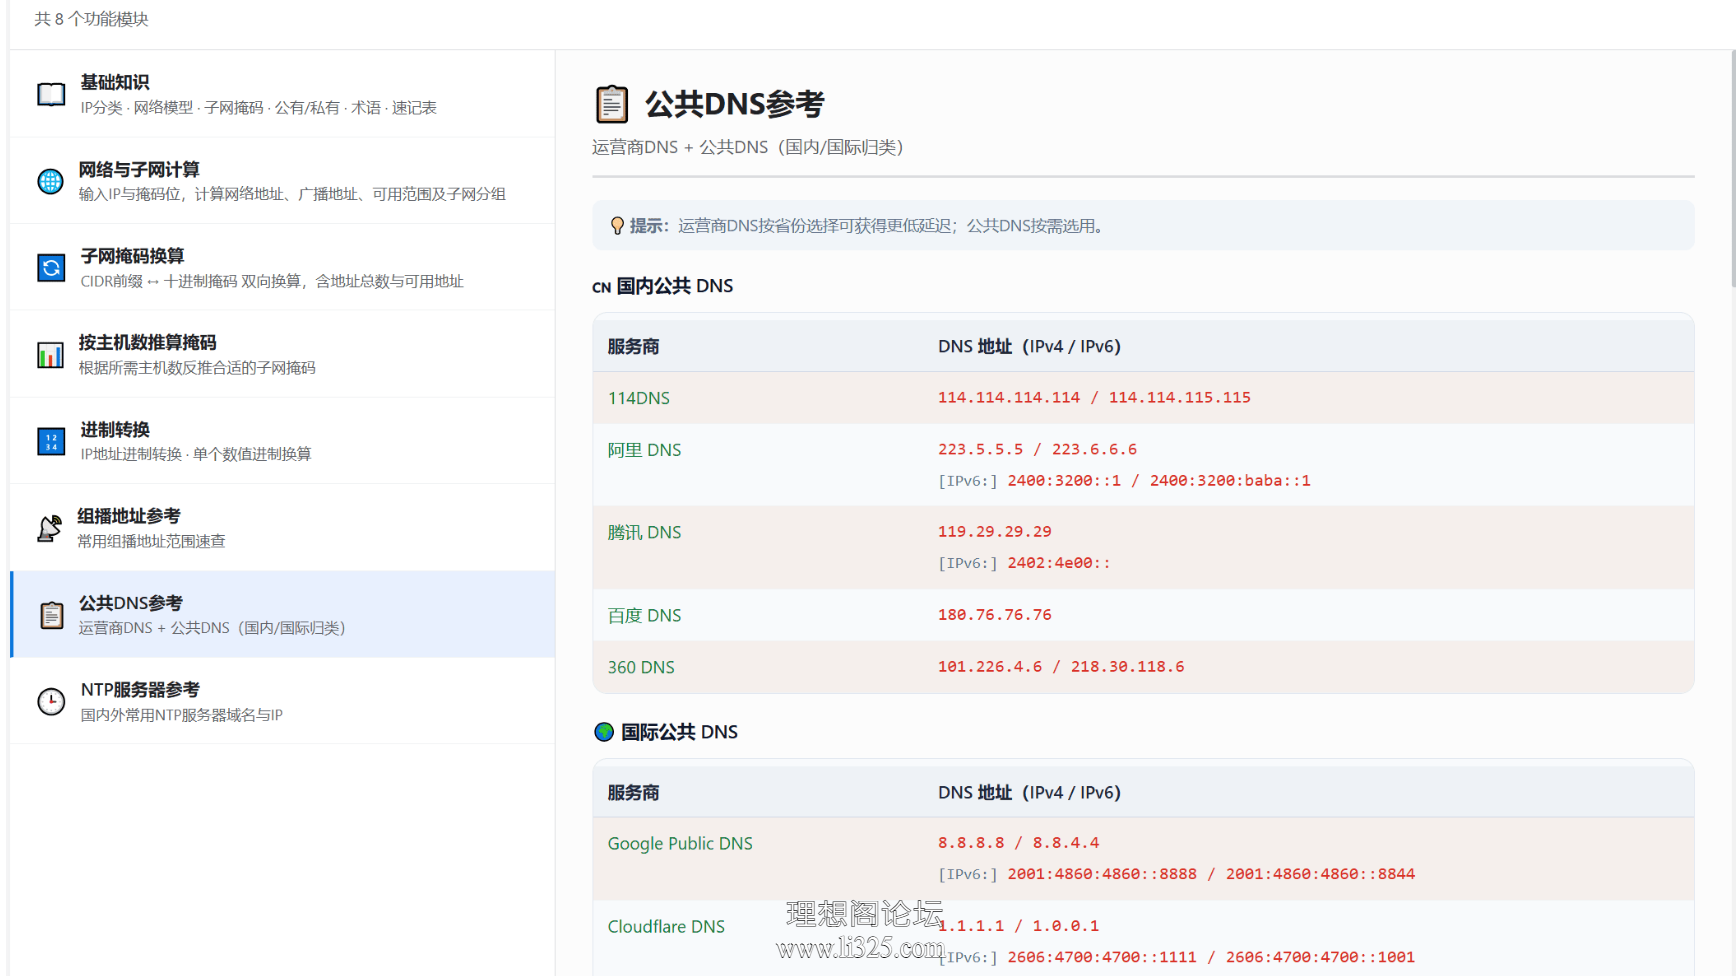Click the clipboard icon in page header
Viewport: 1736px width, 976px height.
pos(612,104)
